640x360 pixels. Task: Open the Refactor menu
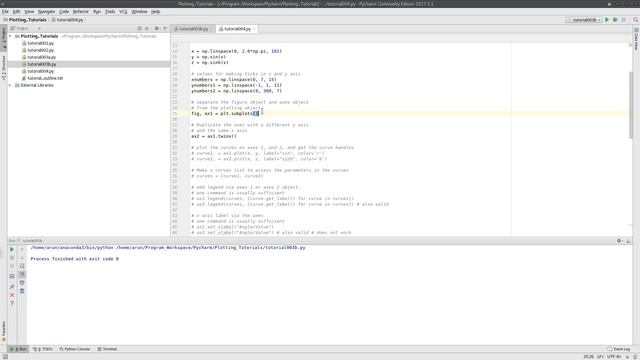pos(80,12)
